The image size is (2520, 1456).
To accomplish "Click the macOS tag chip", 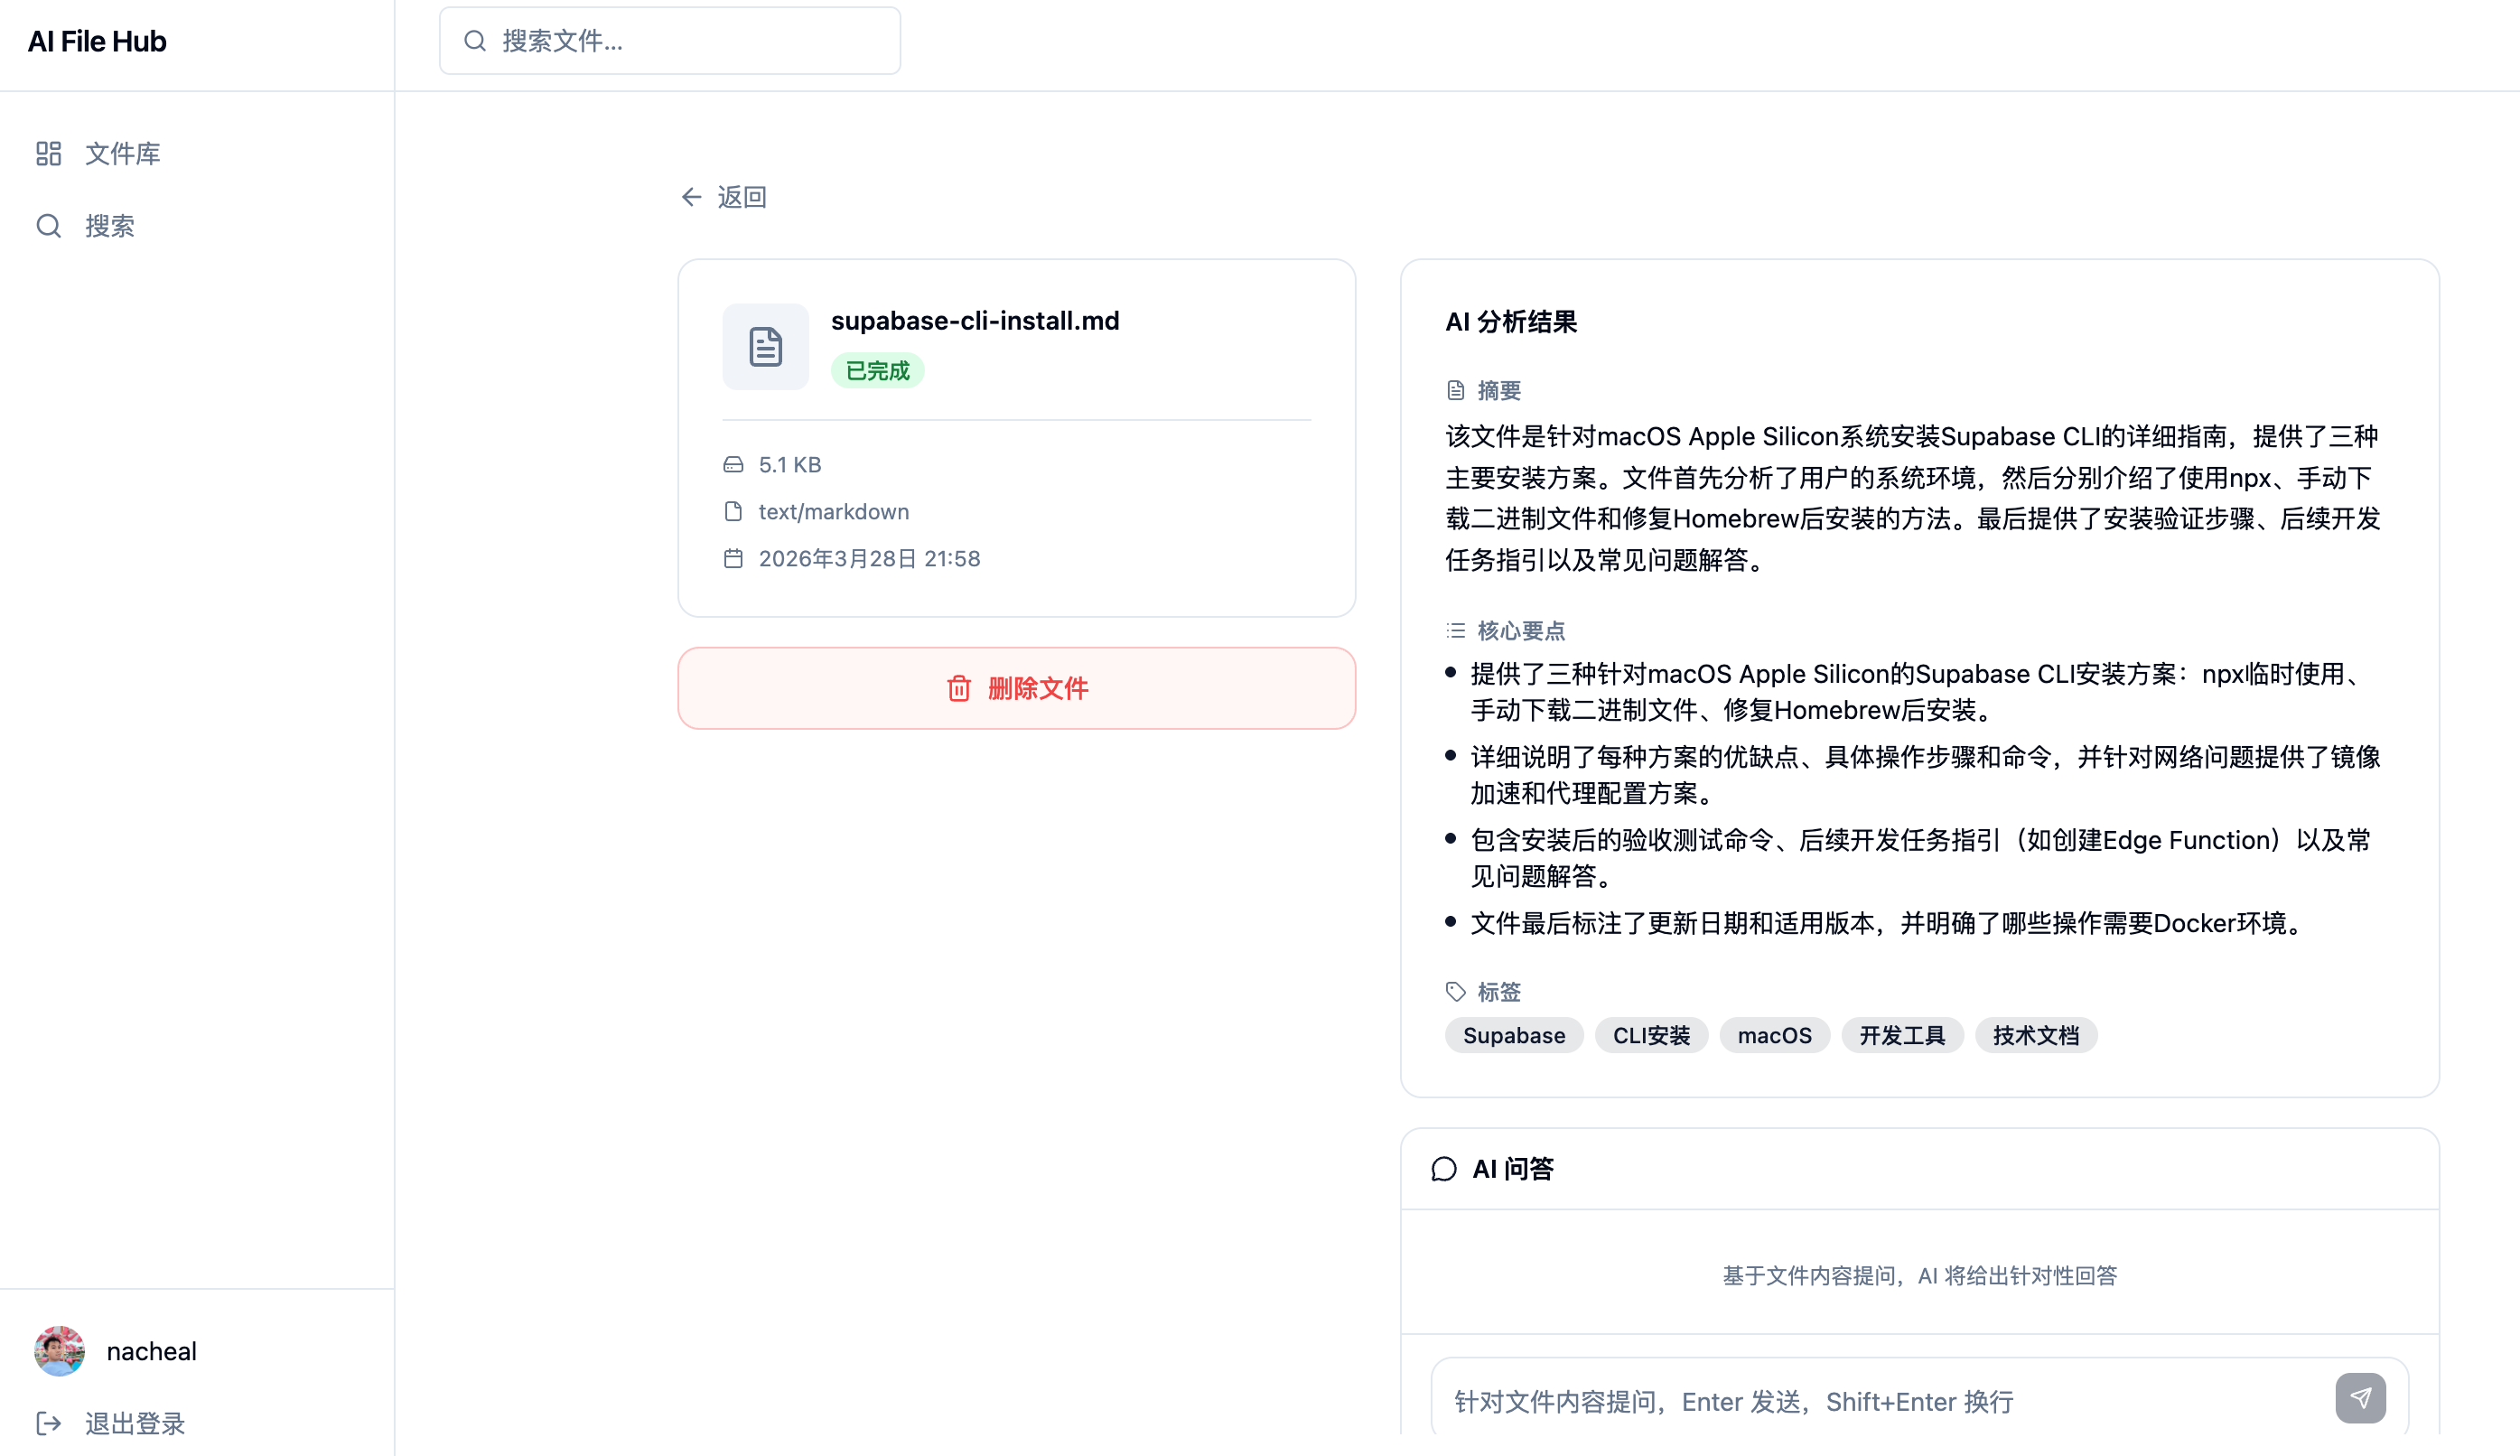I will [x=1774, y=1036].
